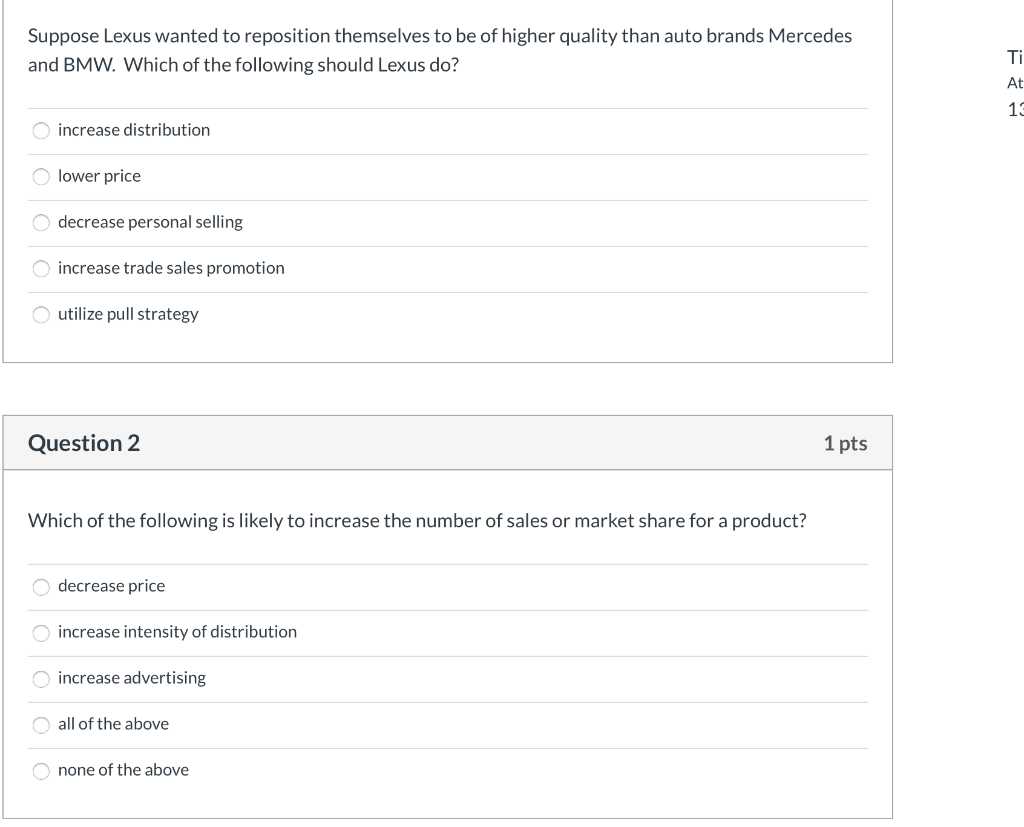Click the 'Question 2' heading
The image size is (1024, 827).
pyautogui.click(x=84, y=443)
